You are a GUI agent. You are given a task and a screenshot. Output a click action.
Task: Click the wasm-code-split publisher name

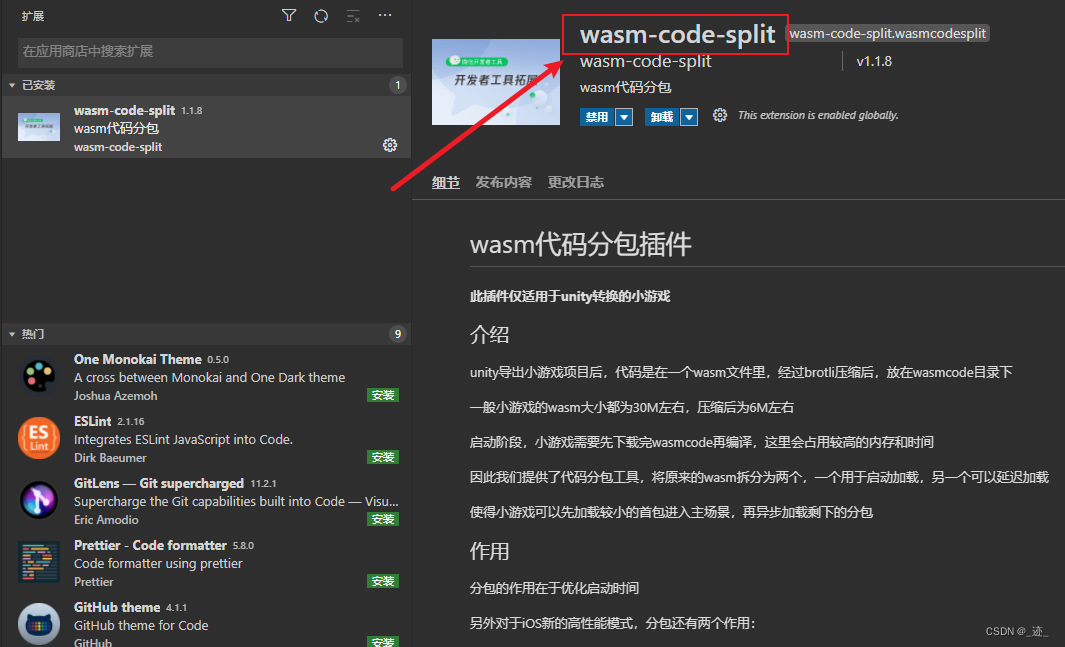[x=645, y=61]
